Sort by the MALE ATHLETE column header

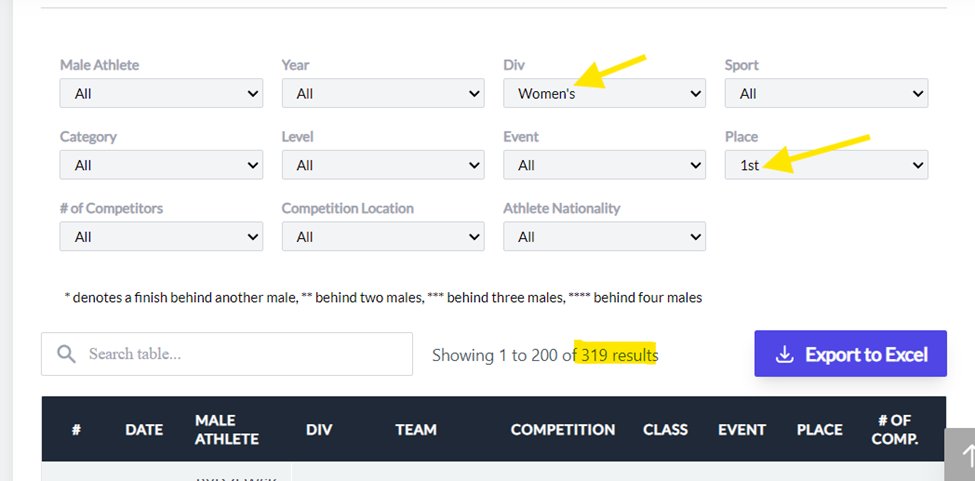pos(226,429)
